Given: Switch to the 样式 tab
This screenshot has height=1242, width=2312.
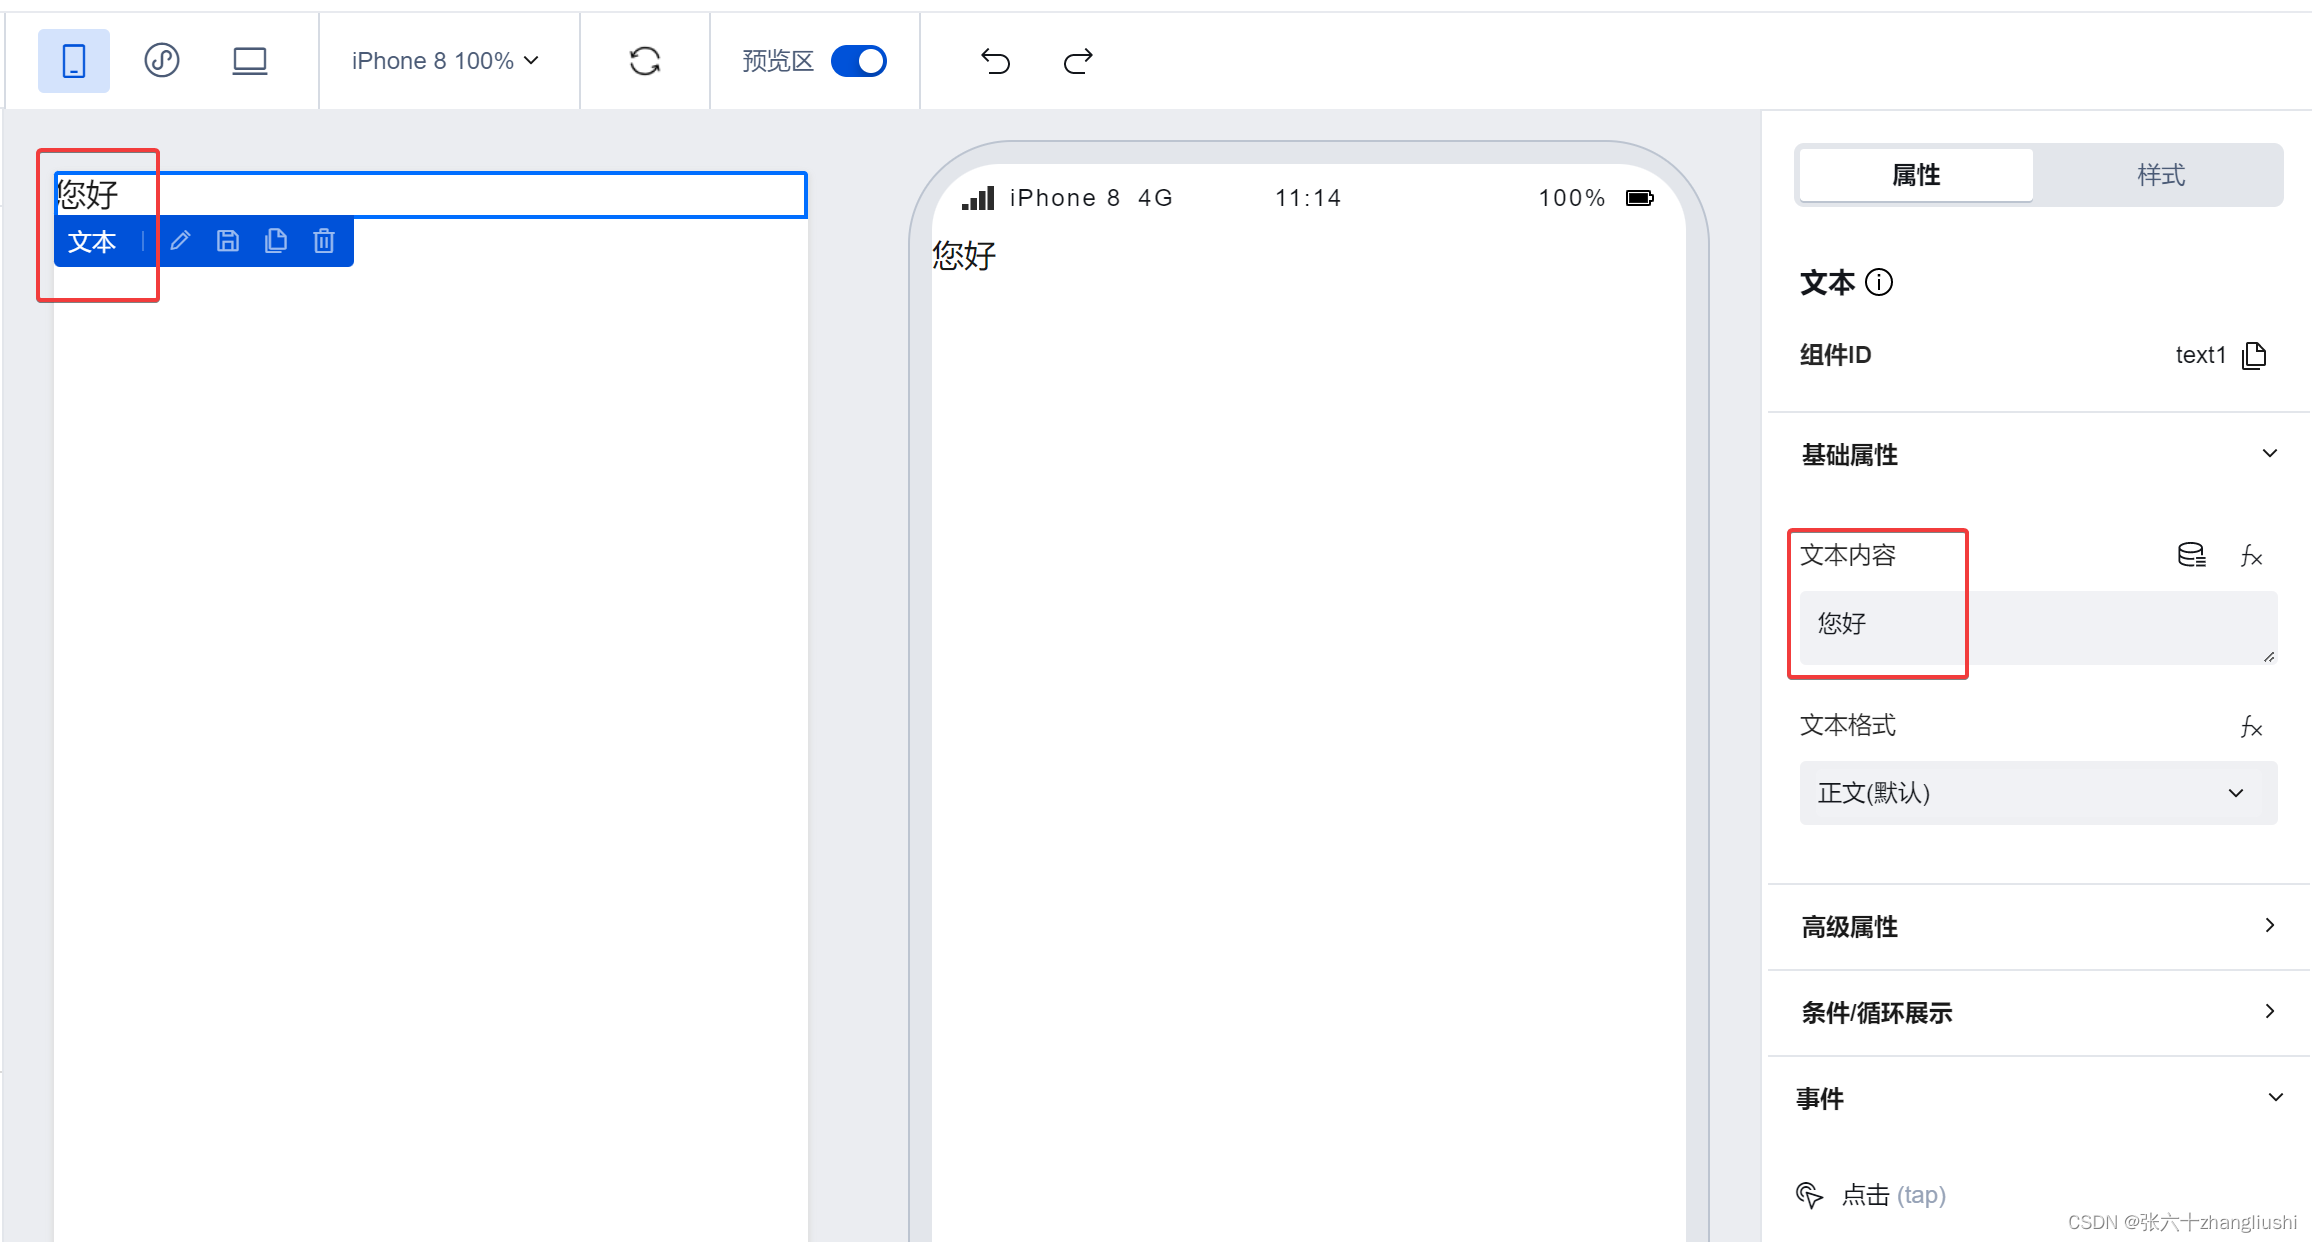Looking at the screenshot, I should coord(2160,175).
